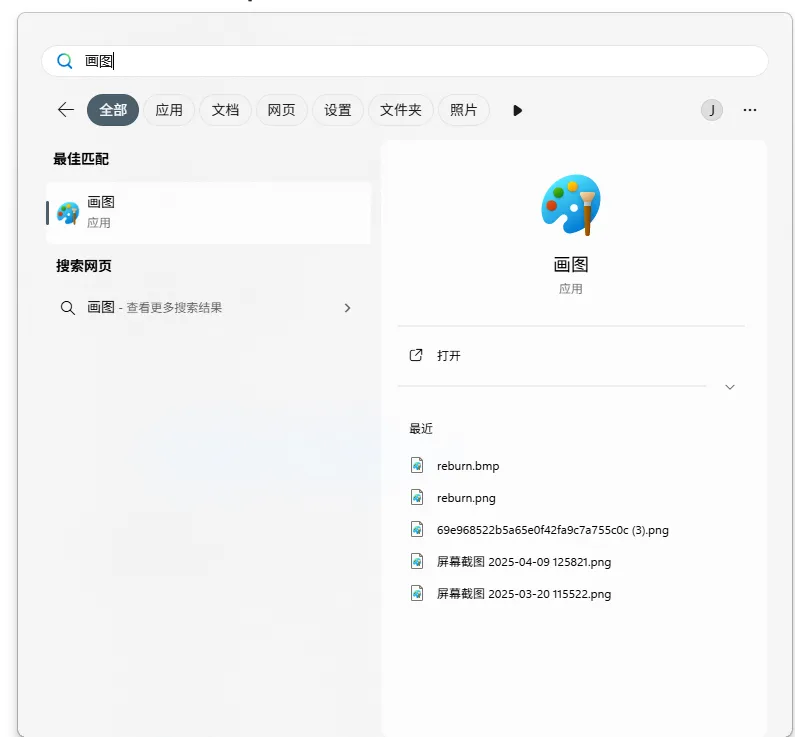Open the three-dot options menu
This screenshot has width=795, height=737.
coord(750,110)
